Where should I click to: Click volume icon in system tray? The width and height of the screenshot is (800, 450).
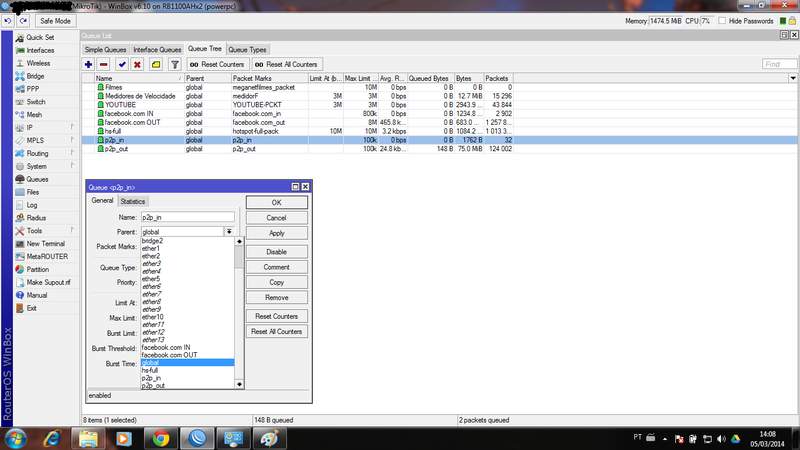click(x=721, y=439)
